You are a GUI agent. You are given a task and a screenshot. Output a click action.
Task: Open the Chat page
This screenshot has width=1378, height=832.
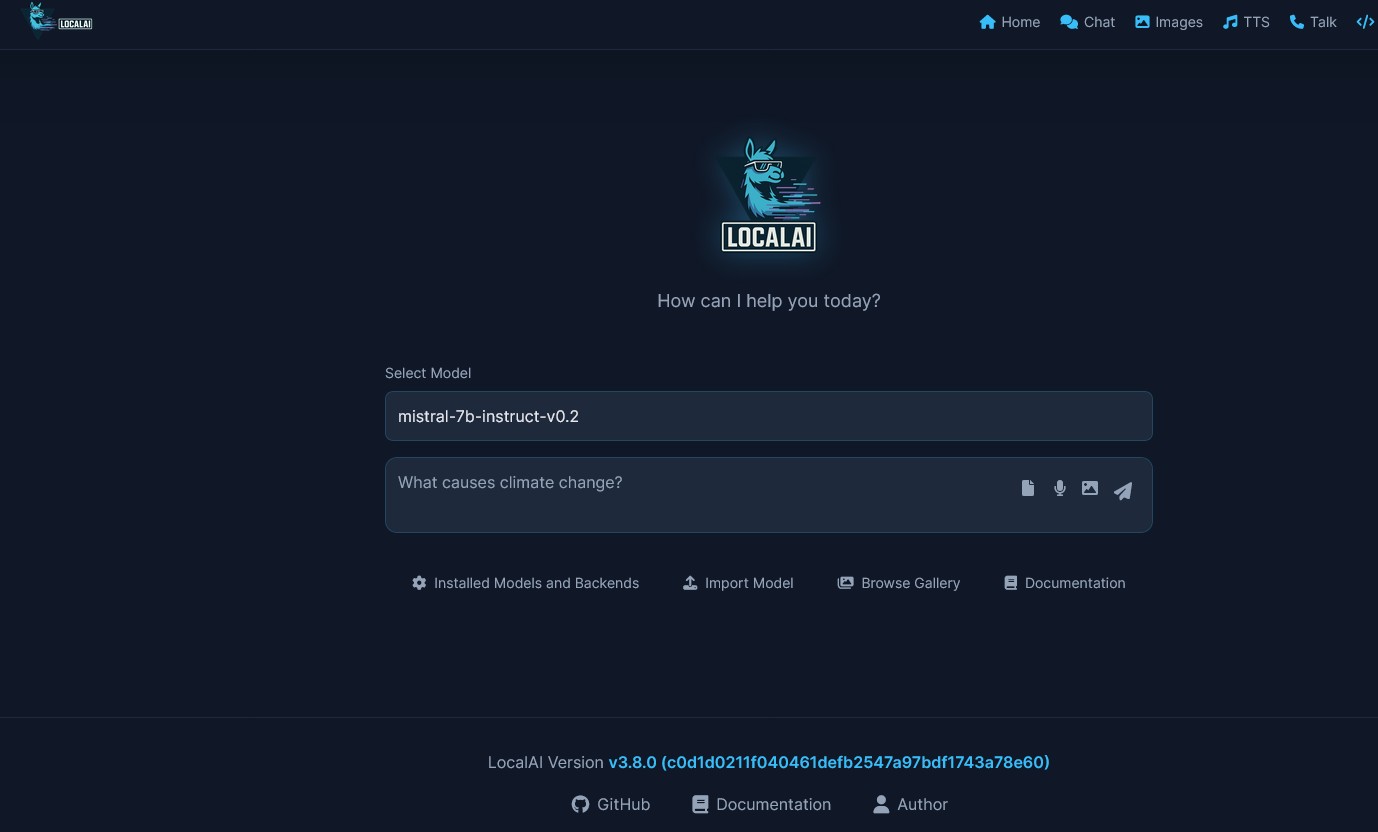click(x=1087, y=22)
